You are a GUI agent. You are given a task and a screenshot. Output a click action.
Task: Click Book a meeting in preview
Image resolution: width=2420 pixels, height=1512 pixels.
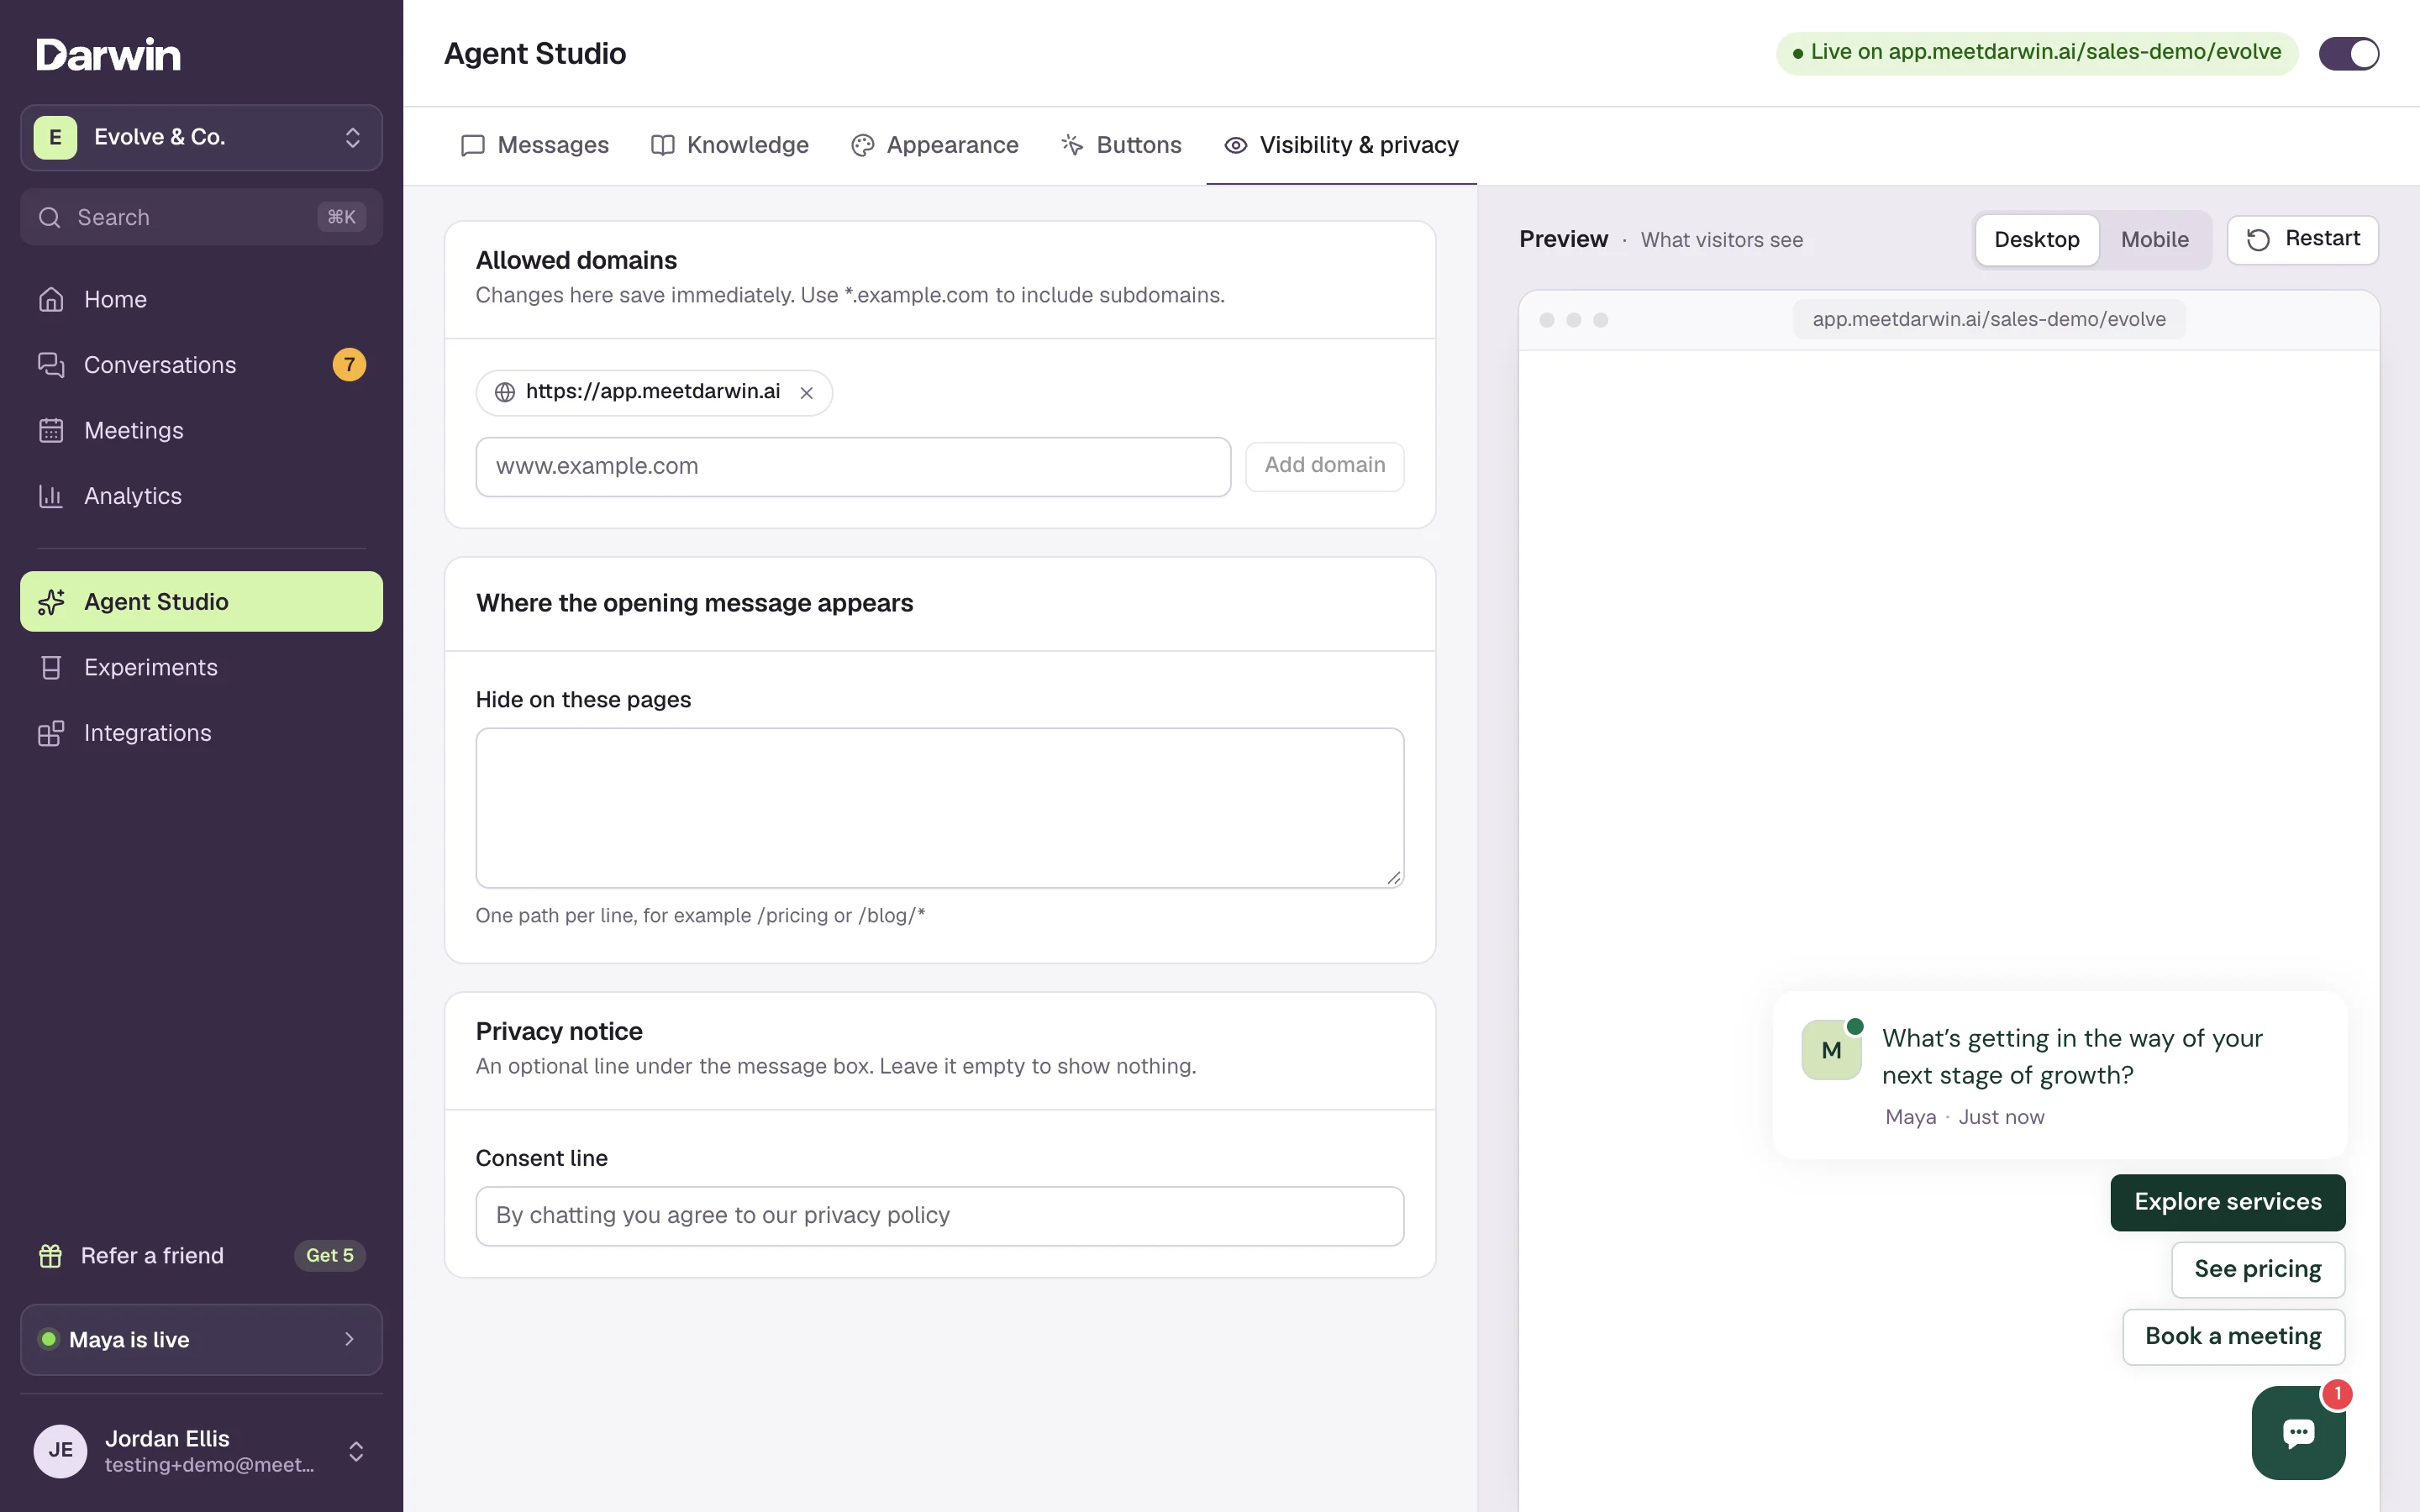pos(2233,1336)
